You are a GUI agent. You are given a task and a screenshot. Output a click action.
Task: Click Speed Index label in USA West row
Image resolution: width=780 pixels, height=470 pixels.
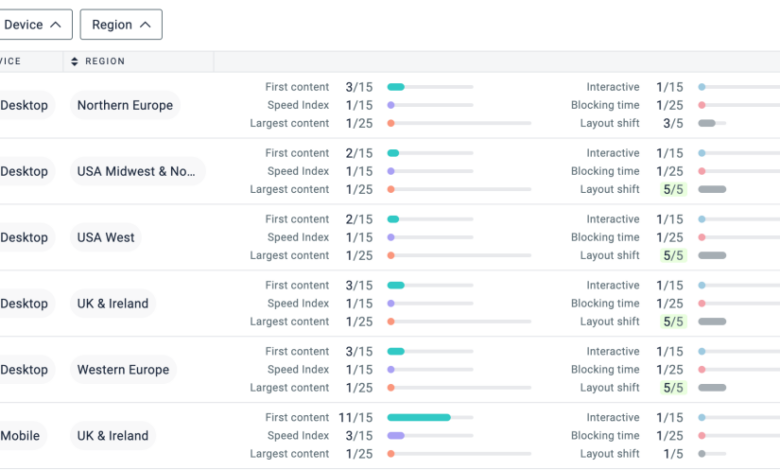coord(298,237)
